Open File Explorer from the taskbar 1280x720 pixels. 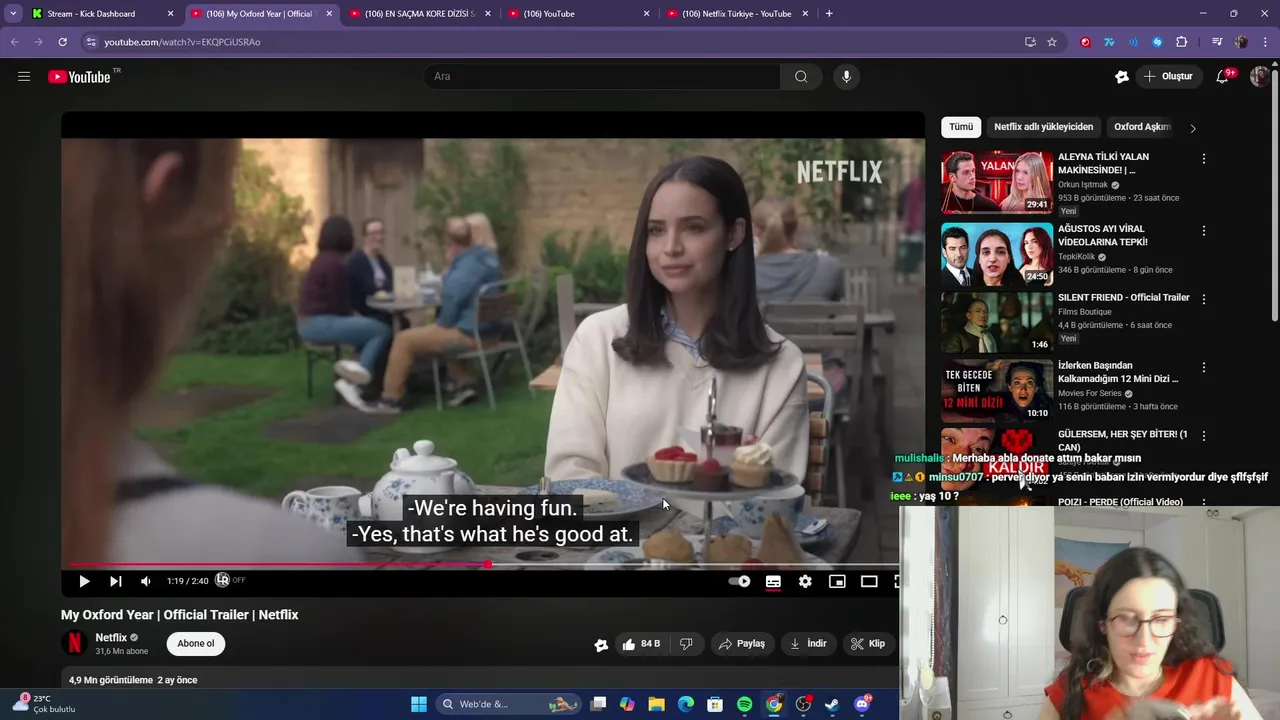[x=656, y=704]
